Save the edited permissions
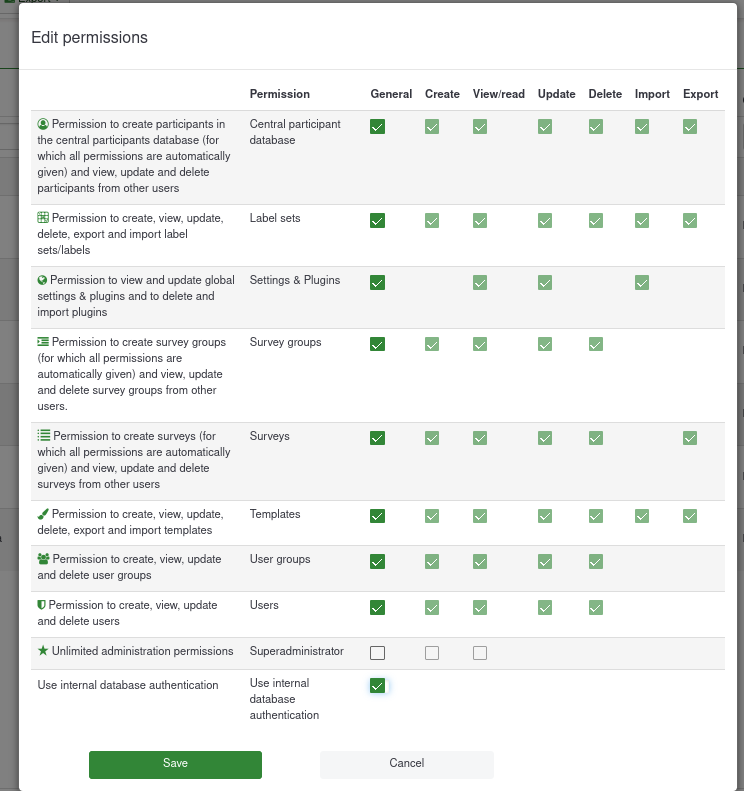Image resolution: width=744 pixels, height=791 pixels. 175,764
